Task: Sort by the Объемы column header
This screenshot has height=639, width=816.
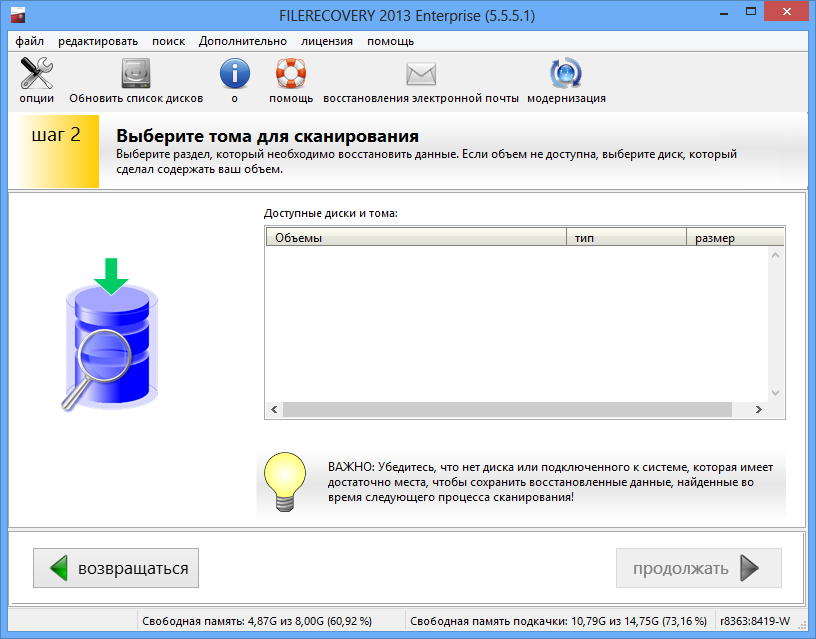Action: click(416, 238)
